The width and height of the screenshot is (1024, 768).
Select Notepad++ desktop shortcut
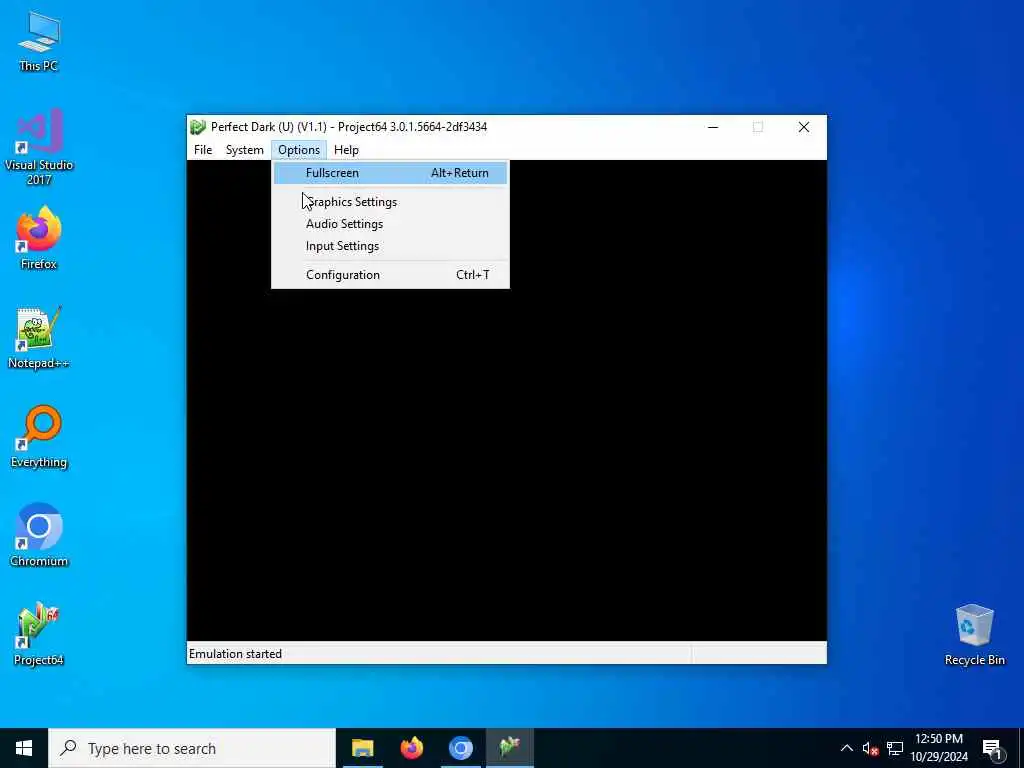39,338
